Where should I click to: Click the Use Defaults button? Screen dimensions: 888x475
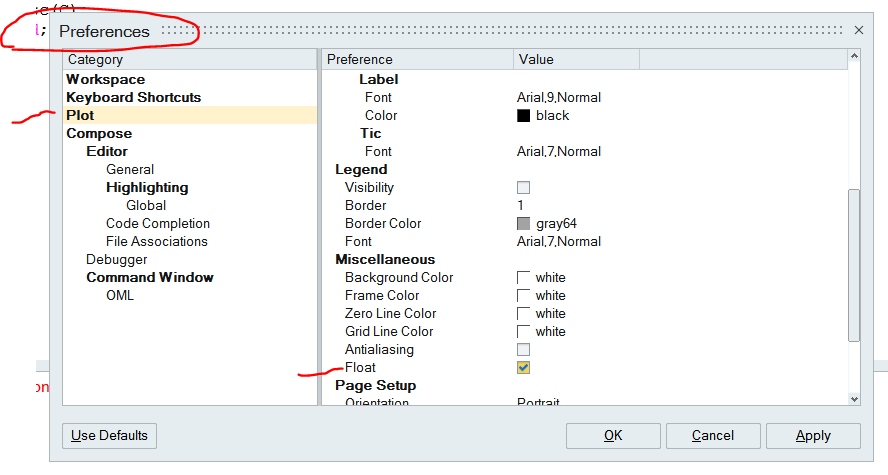(109, 436)
